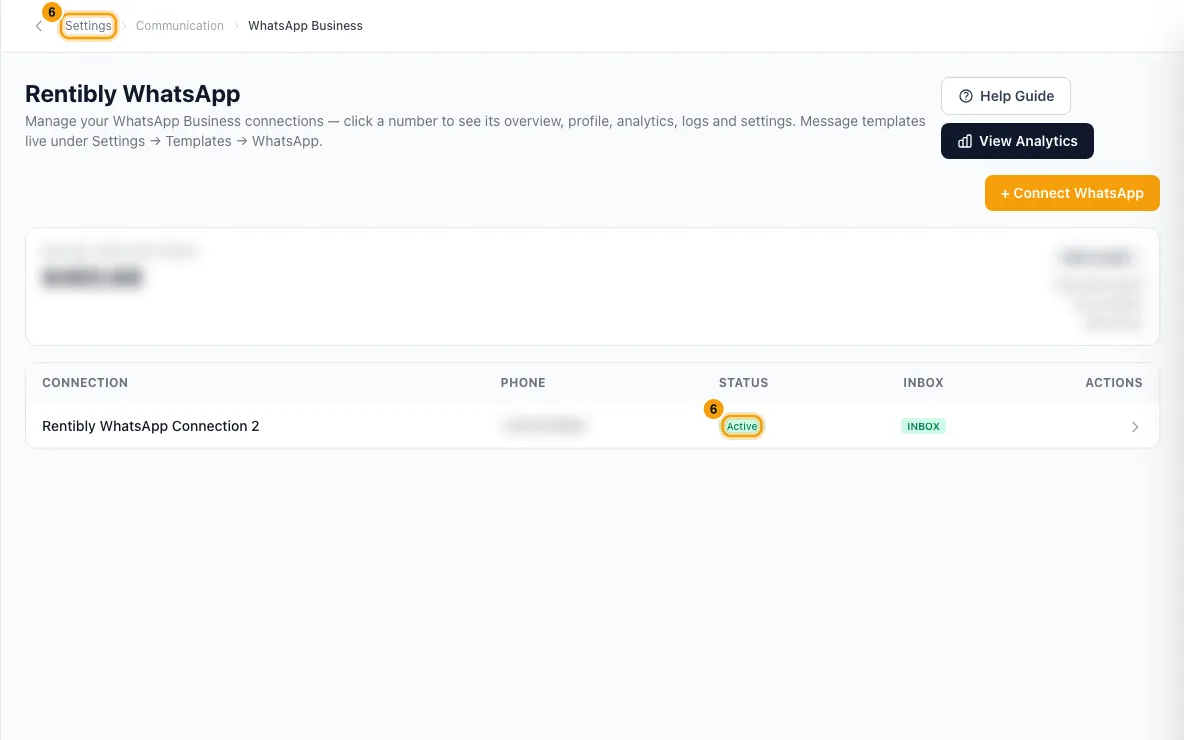Viewport: 1184px width, 740px height.
Task: Open the Communication breadcrumb link
Action: tap(180, 26)
